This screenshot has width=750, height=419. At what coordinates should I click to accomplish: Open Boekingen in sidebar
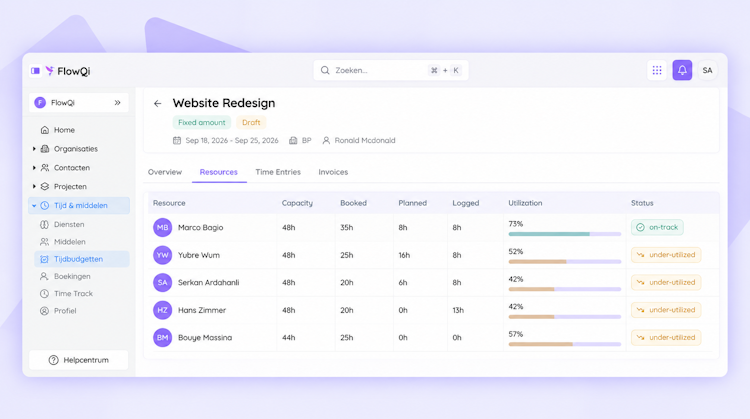[72, 276]
